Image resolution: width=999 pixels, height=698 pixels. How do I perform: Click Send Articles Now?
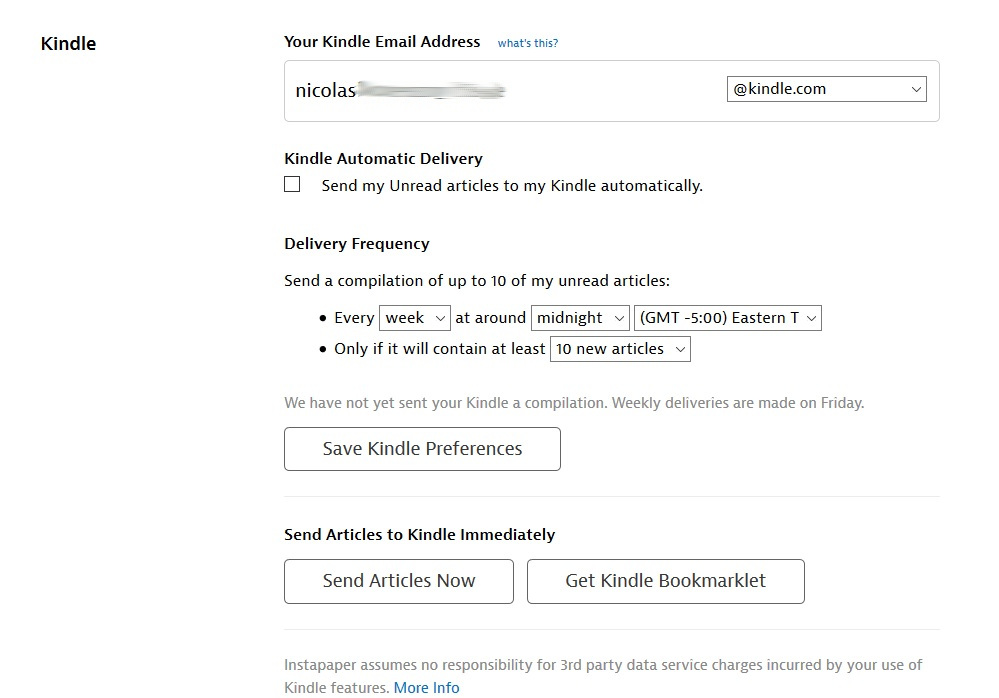(x=398, y=581)
